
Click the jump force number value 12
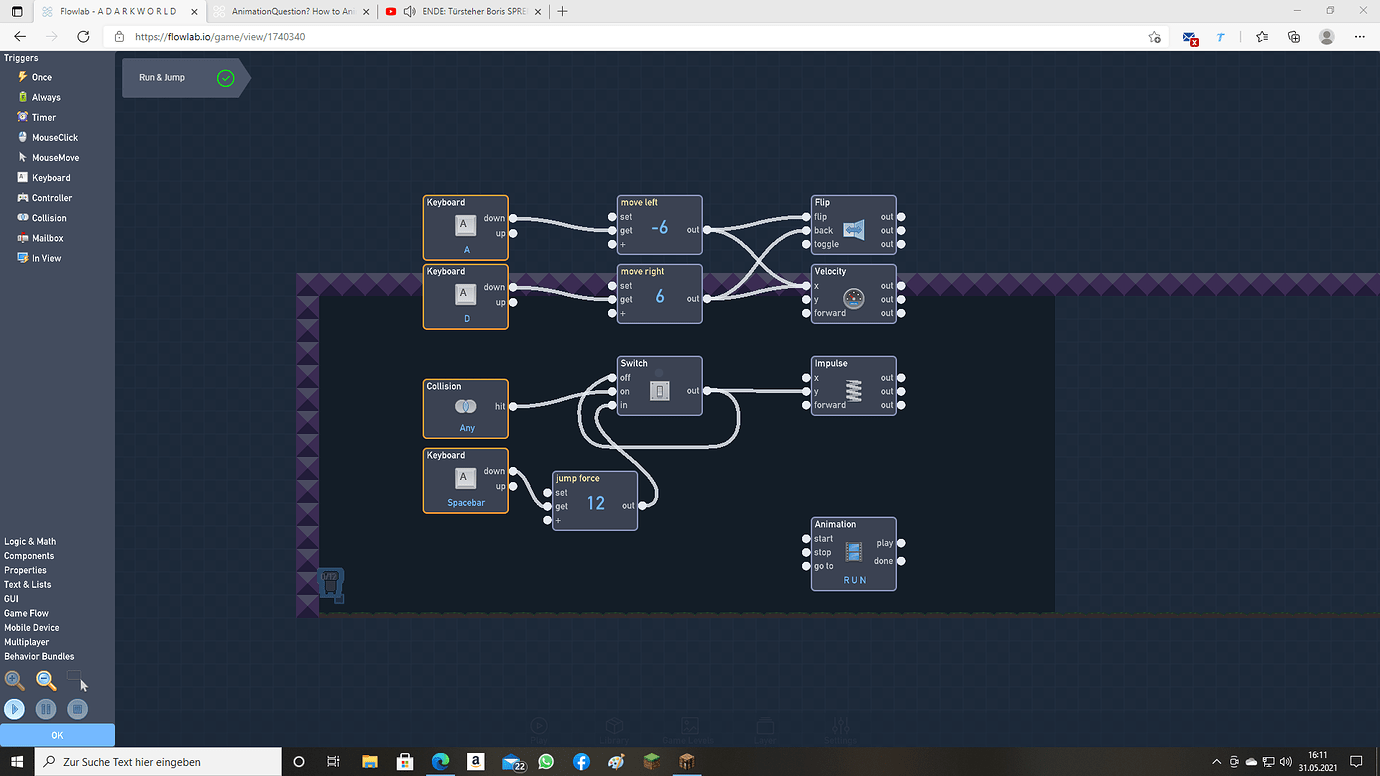click(596, 503)
